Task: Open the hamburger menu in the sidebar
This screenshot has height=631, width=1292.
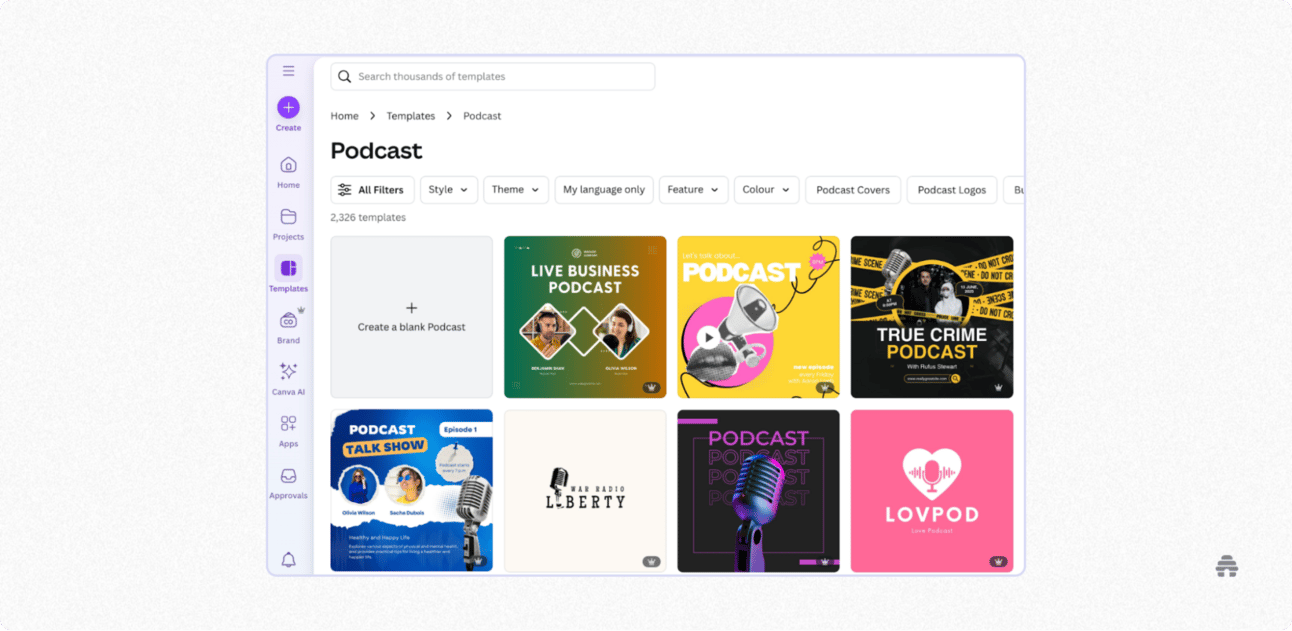Action: (x=288, y=71)
